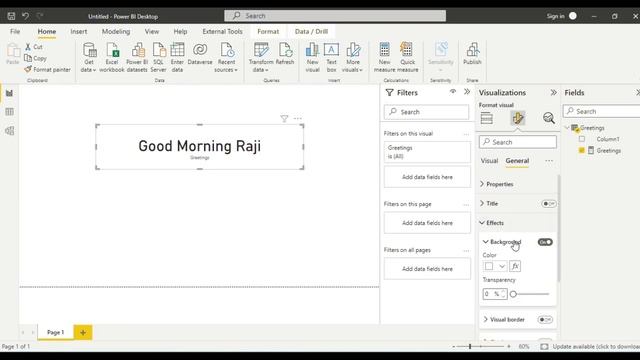Toggle the Title switch on
640x360 pixels.
pyautogui.click(x=548, y=203)
